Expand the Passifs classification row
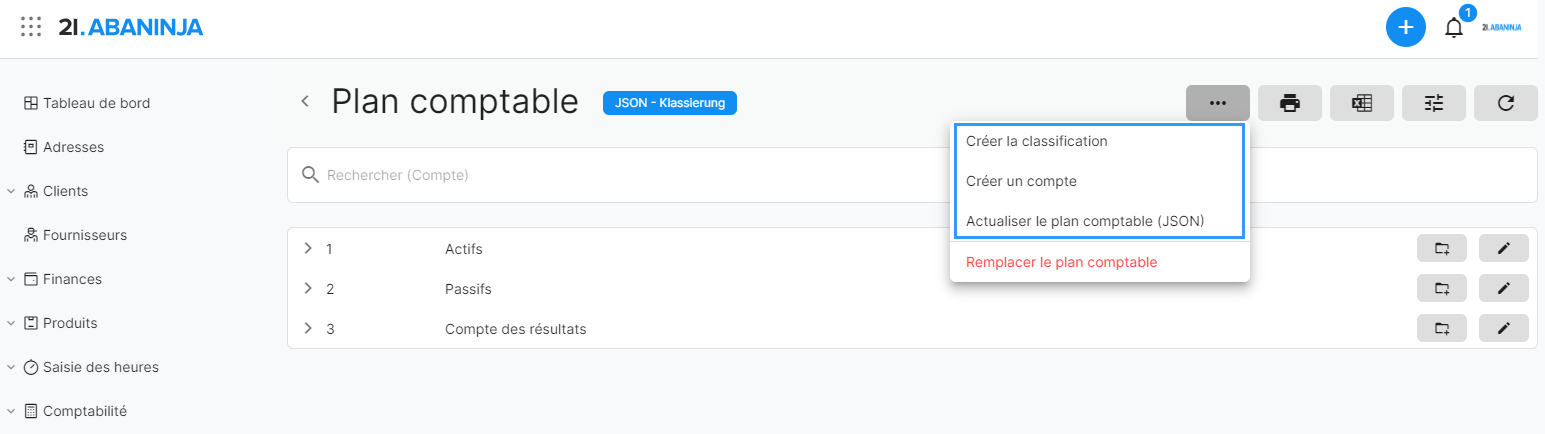 [308, 288]
